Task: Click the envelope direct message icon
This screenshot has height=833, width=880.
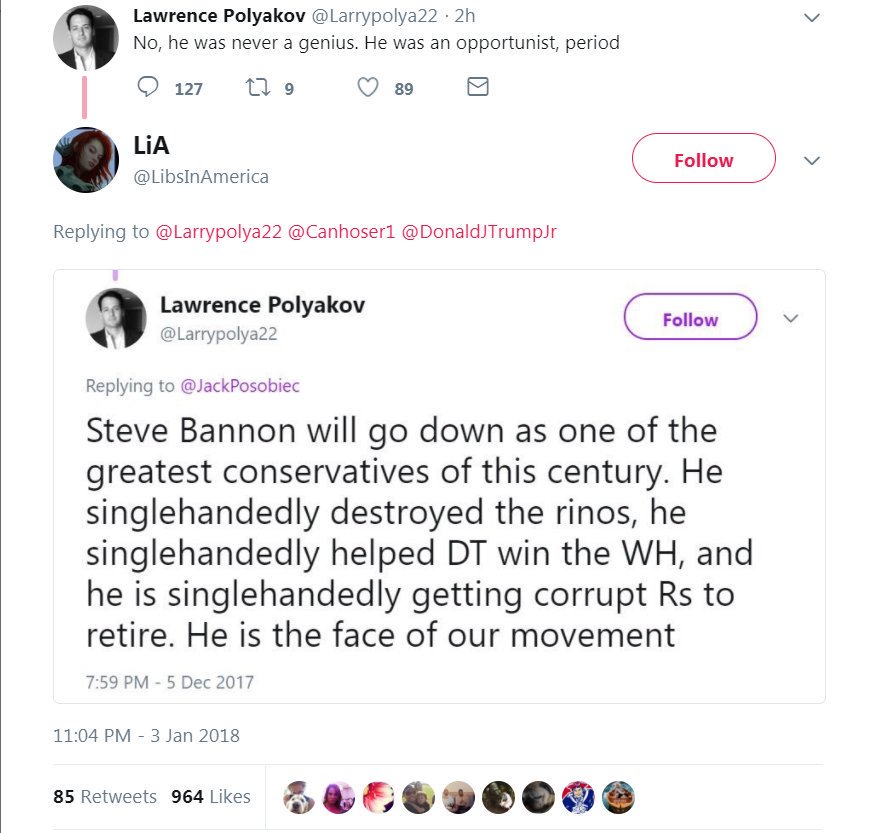Action: click(478, 88)
